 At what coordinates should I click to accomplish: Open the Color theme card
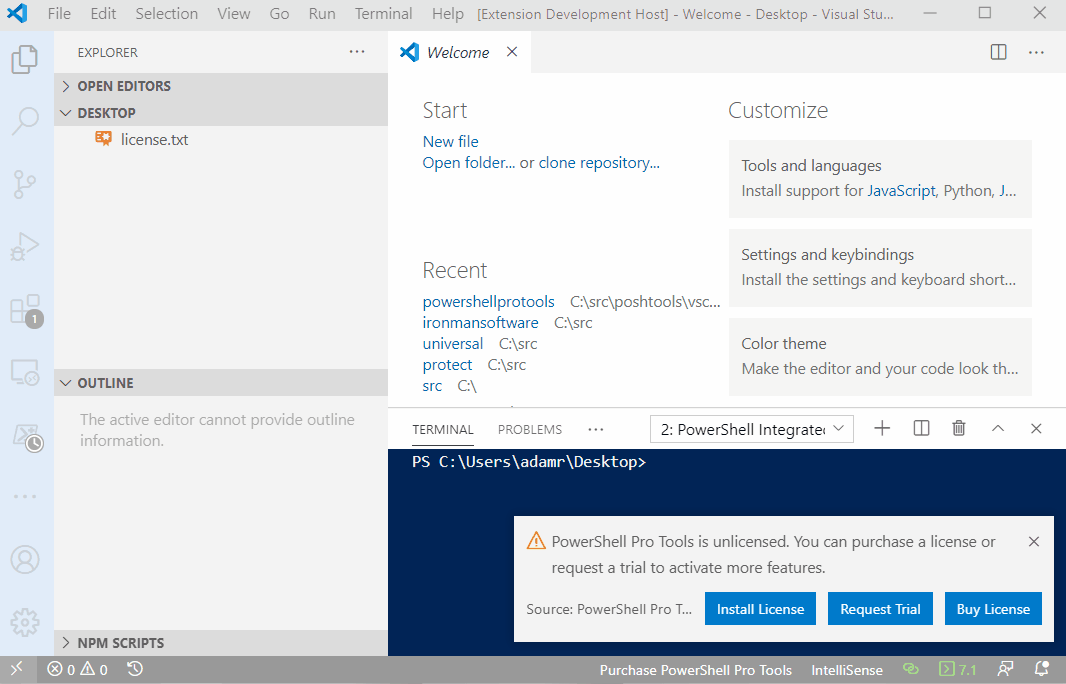tap(880, 356)
